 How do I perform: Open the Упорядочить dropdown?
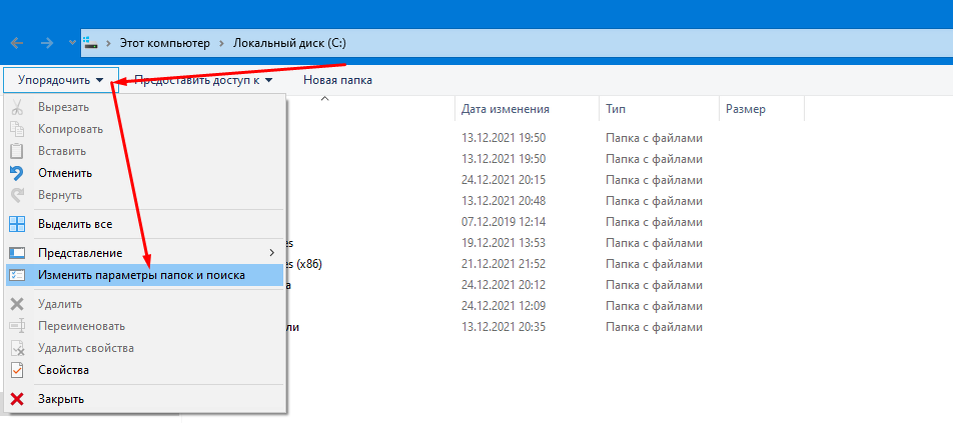pos(60,80)
